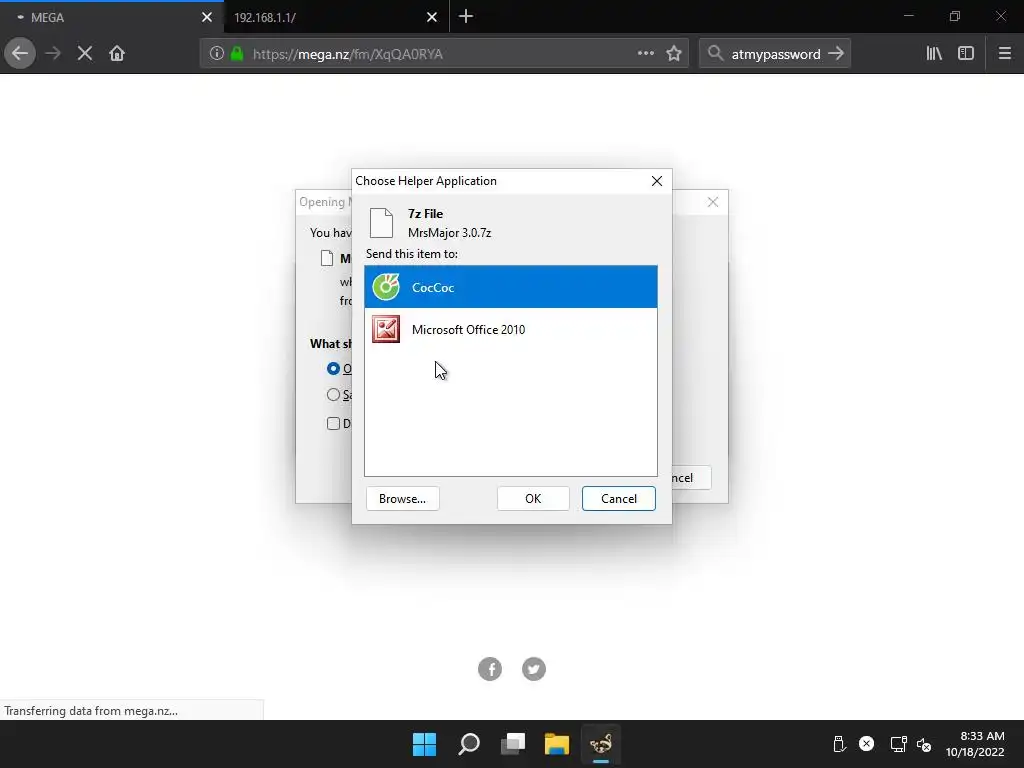Screen dimensions: 1024x768
Task: Switch to the 192.168.1.1/ tab
Action: pyautogui.click(x=336, y=18)
